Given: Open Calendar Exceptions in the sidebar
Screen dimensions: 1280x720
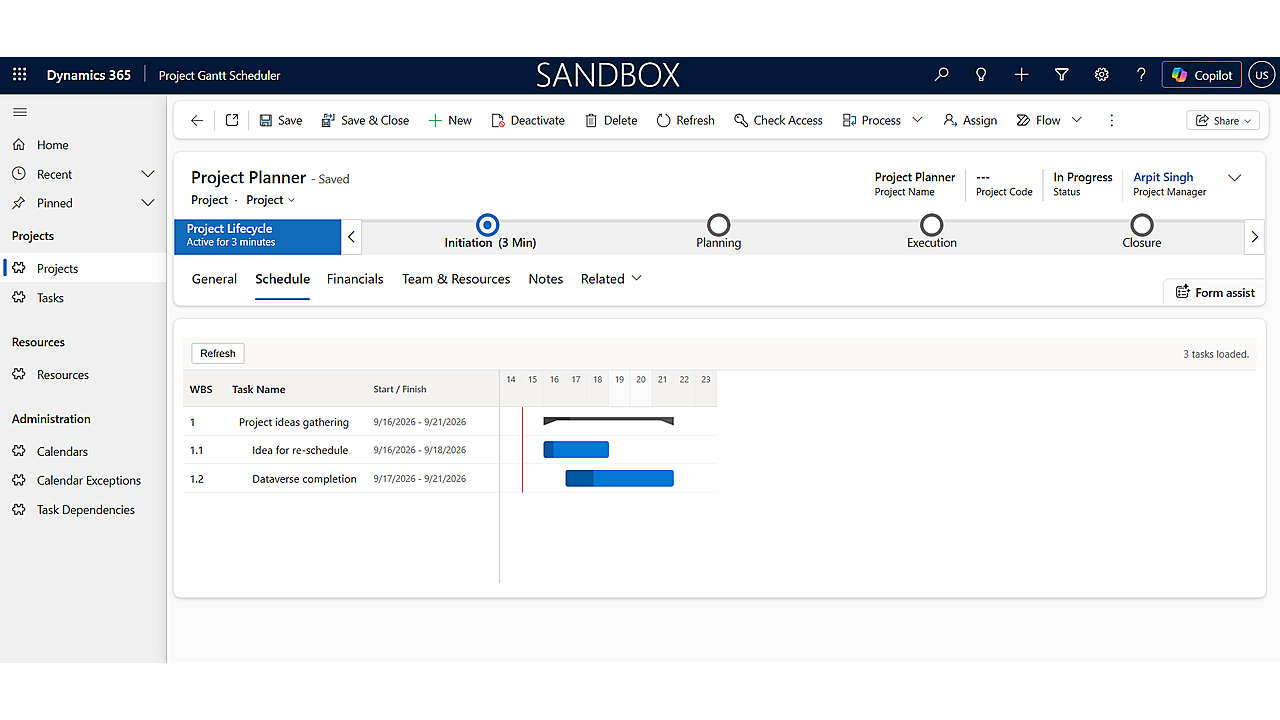Looking at the screenshot, I should tap(89, 481).
